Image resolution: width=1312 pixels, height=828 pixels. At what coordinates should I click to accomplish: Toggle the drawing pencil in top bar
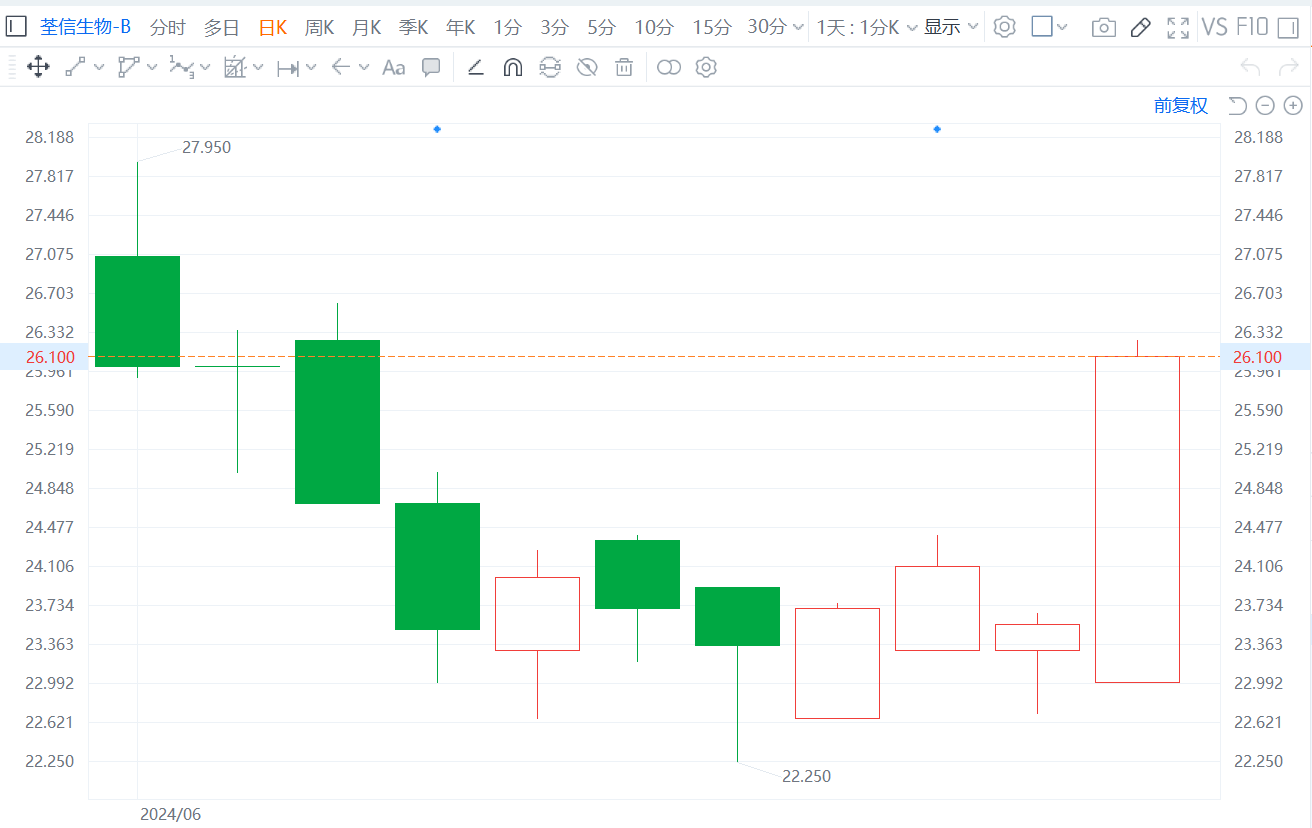(1140, 28)
